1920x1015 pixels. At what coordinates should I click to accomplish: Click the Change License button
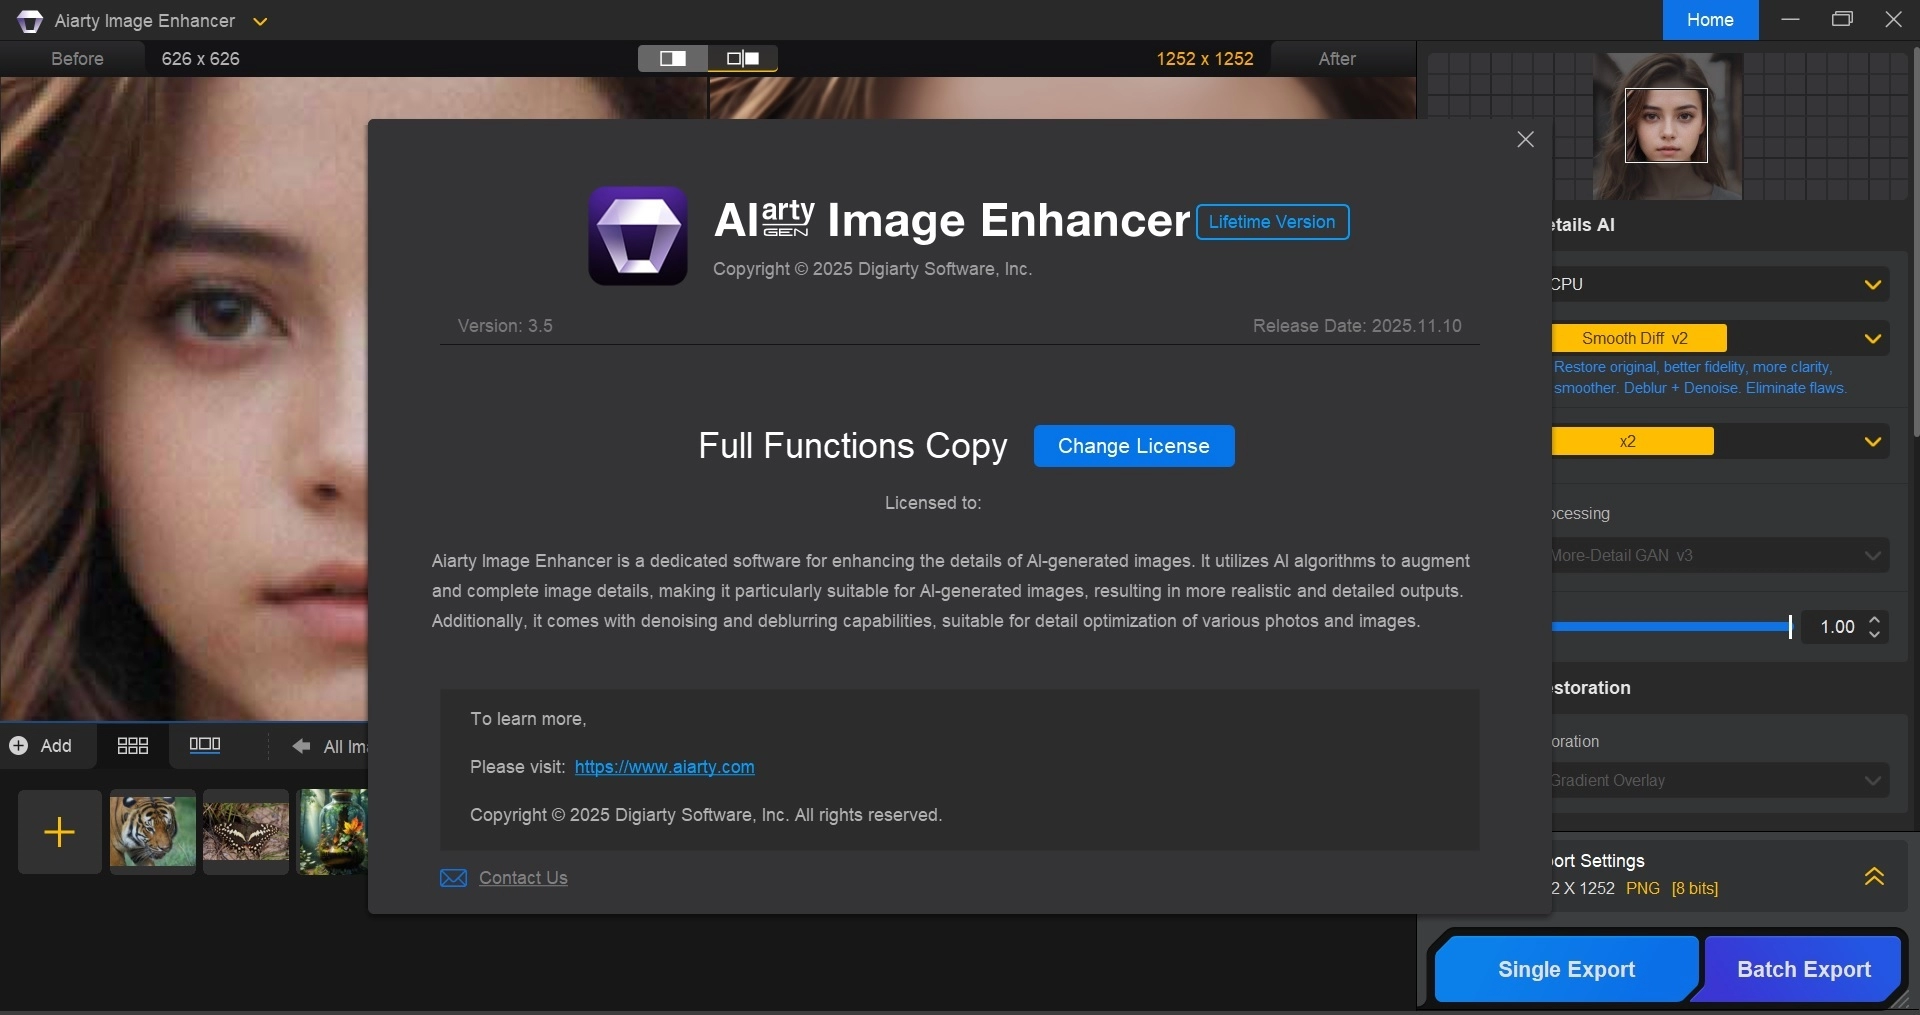1134,446
